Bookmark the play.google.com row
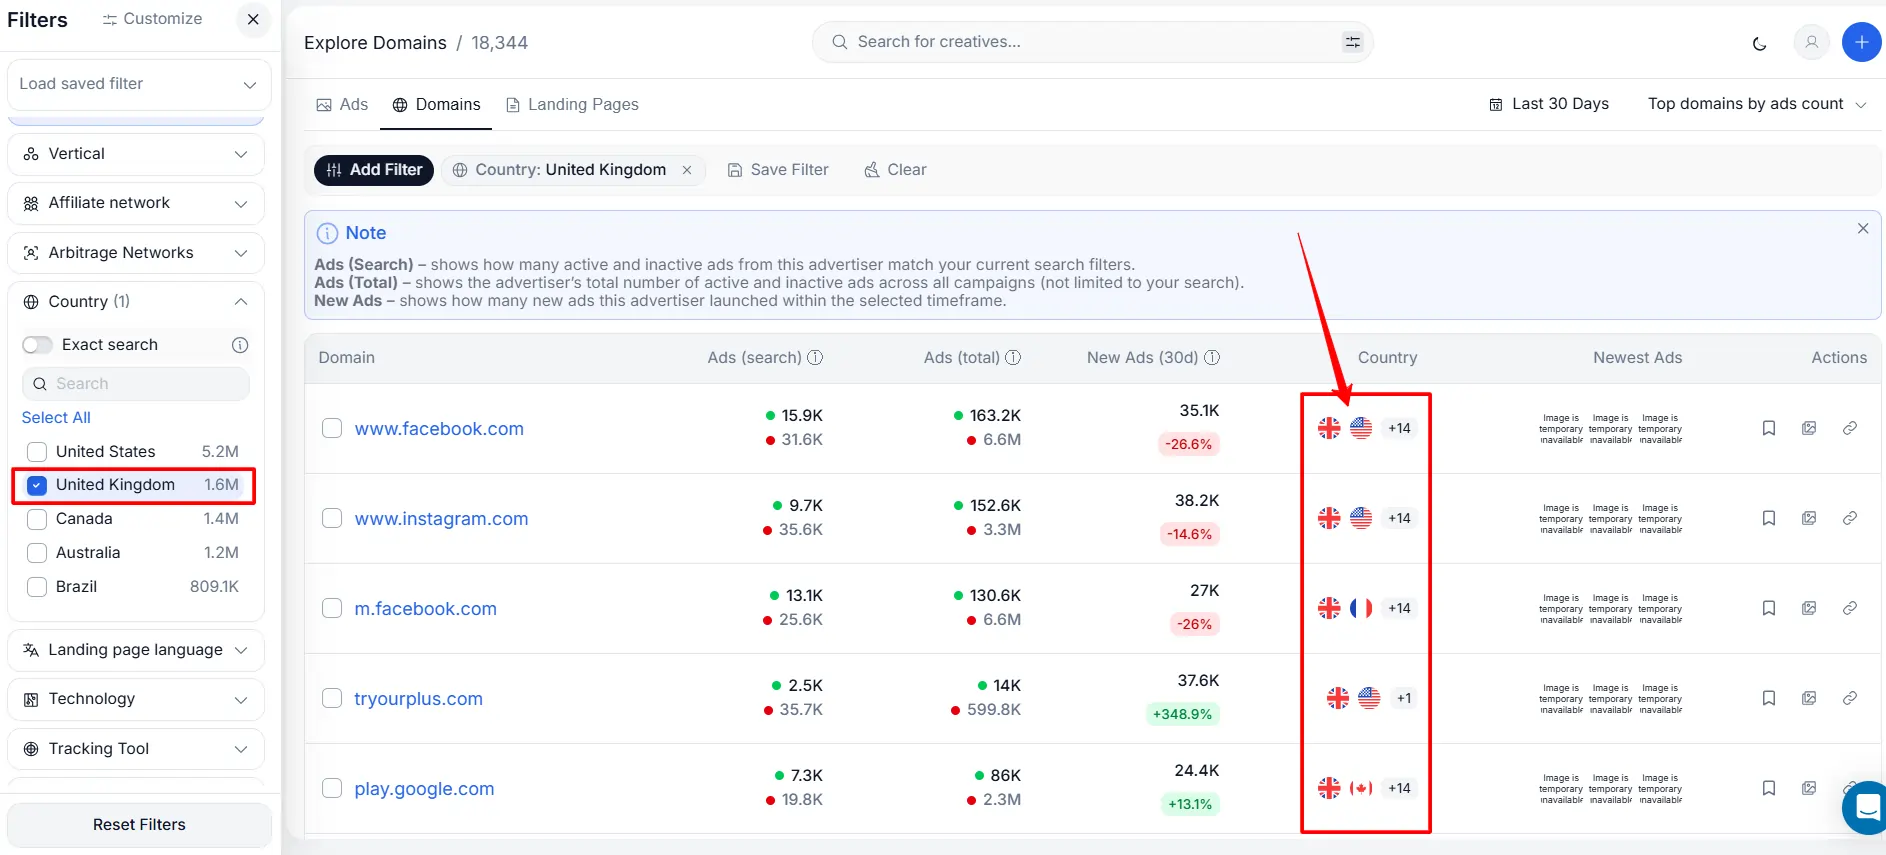Screen dimensions: 1886x855 [x=1769, y=789]
